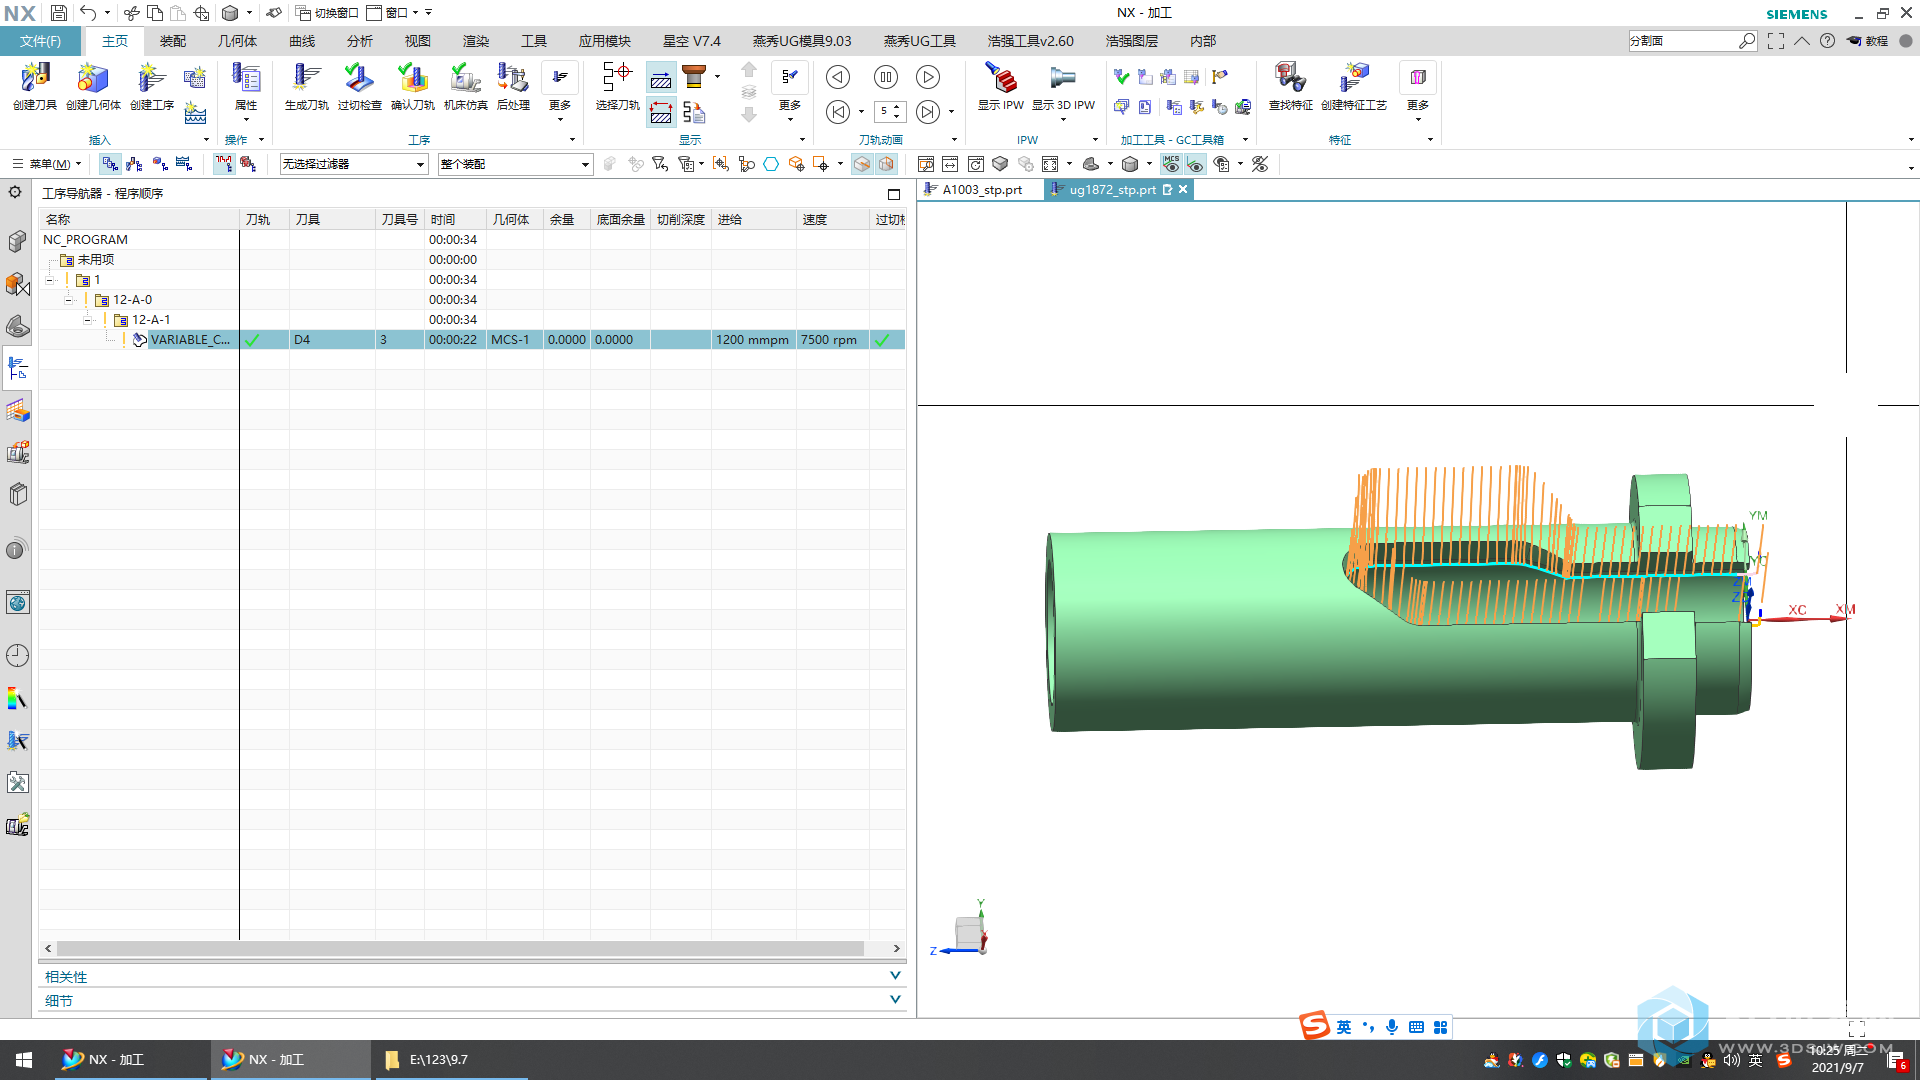
Task: Open Windows Start menu
Action: coord(24,1059)
